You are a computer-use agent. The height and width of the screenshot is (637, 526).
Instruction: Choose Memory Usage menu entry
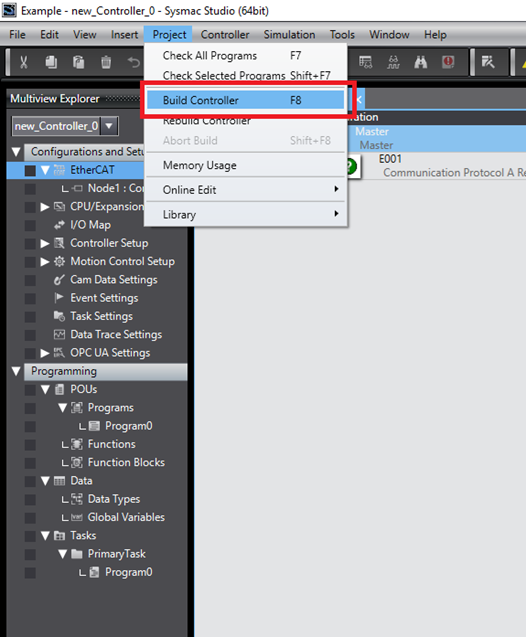(246, 165)
